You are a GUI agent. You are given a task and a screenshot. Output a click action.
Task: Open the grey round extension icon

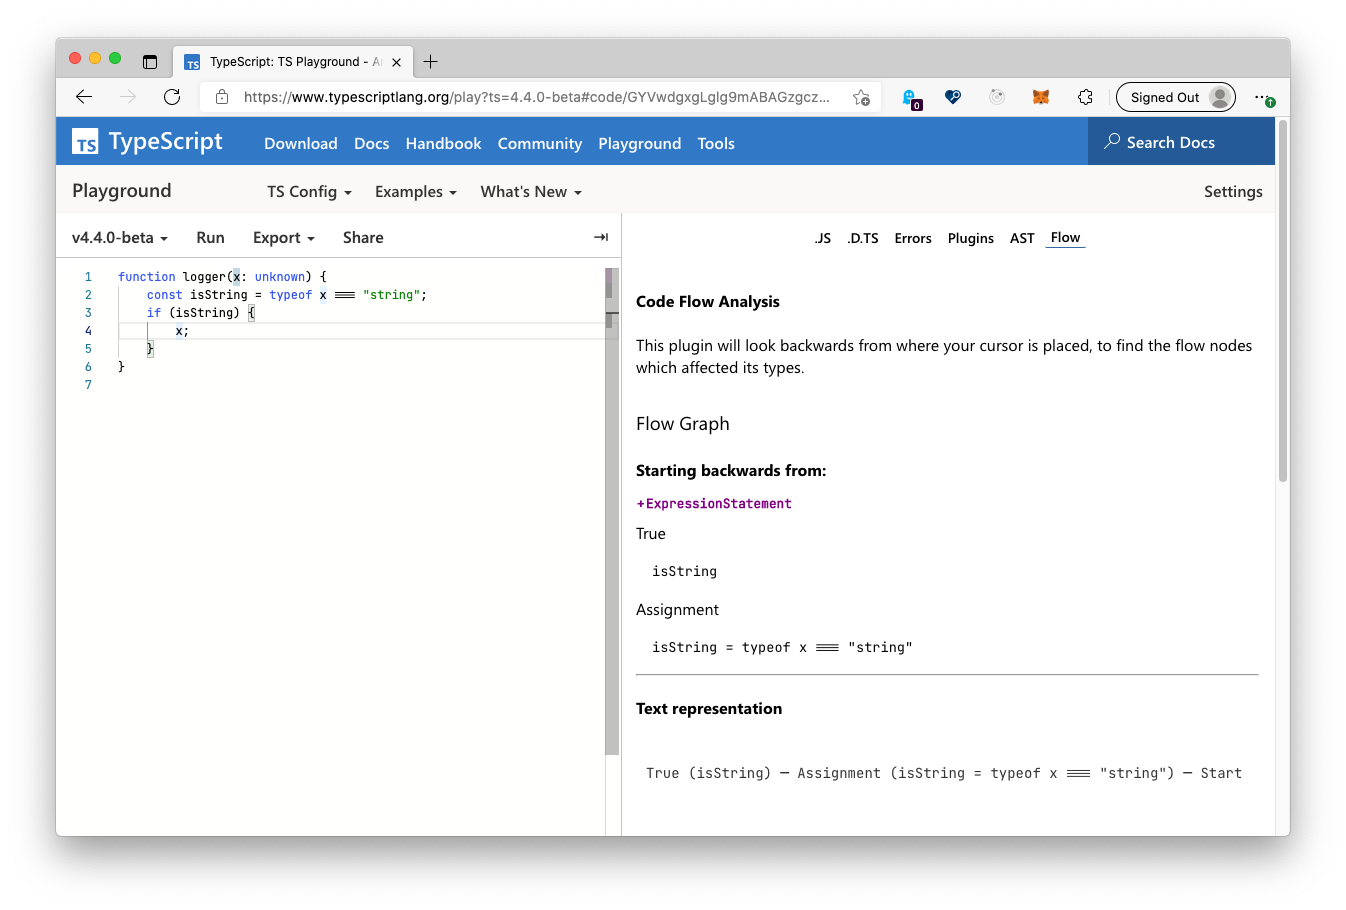[997, 97]
